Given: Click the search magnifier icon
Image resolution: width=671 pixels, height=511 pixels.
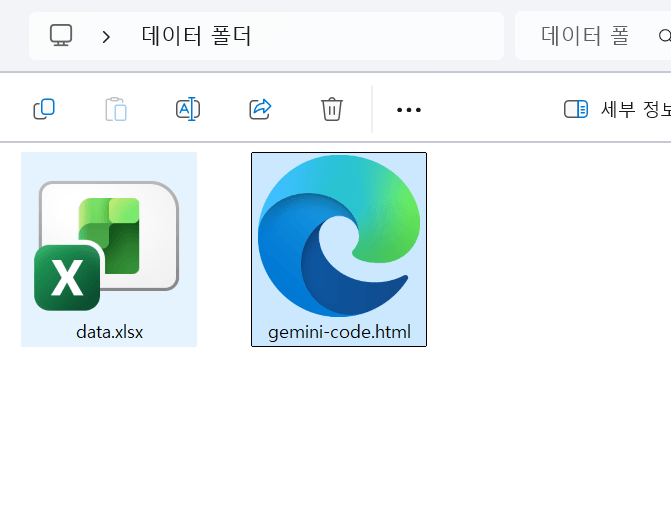Looking at the screenshot, I should pos(665,36).
